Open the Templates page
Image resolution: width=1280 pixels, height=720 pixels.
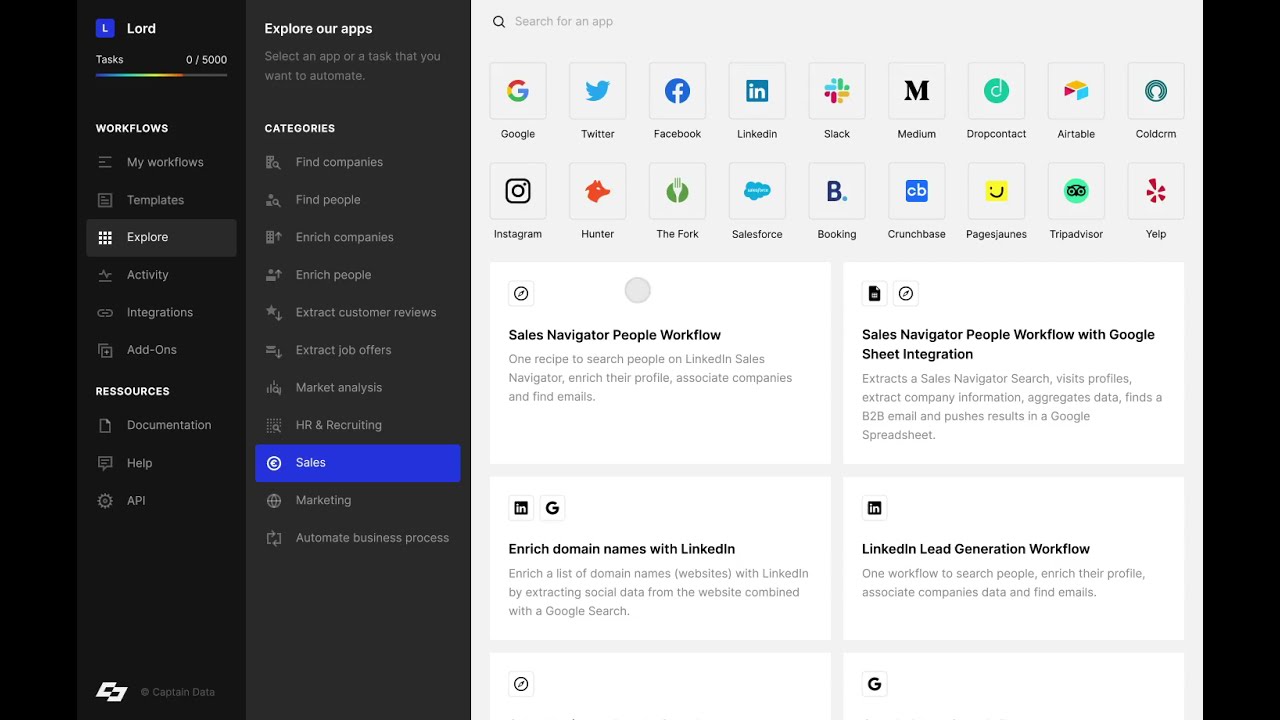pos(162,200)
